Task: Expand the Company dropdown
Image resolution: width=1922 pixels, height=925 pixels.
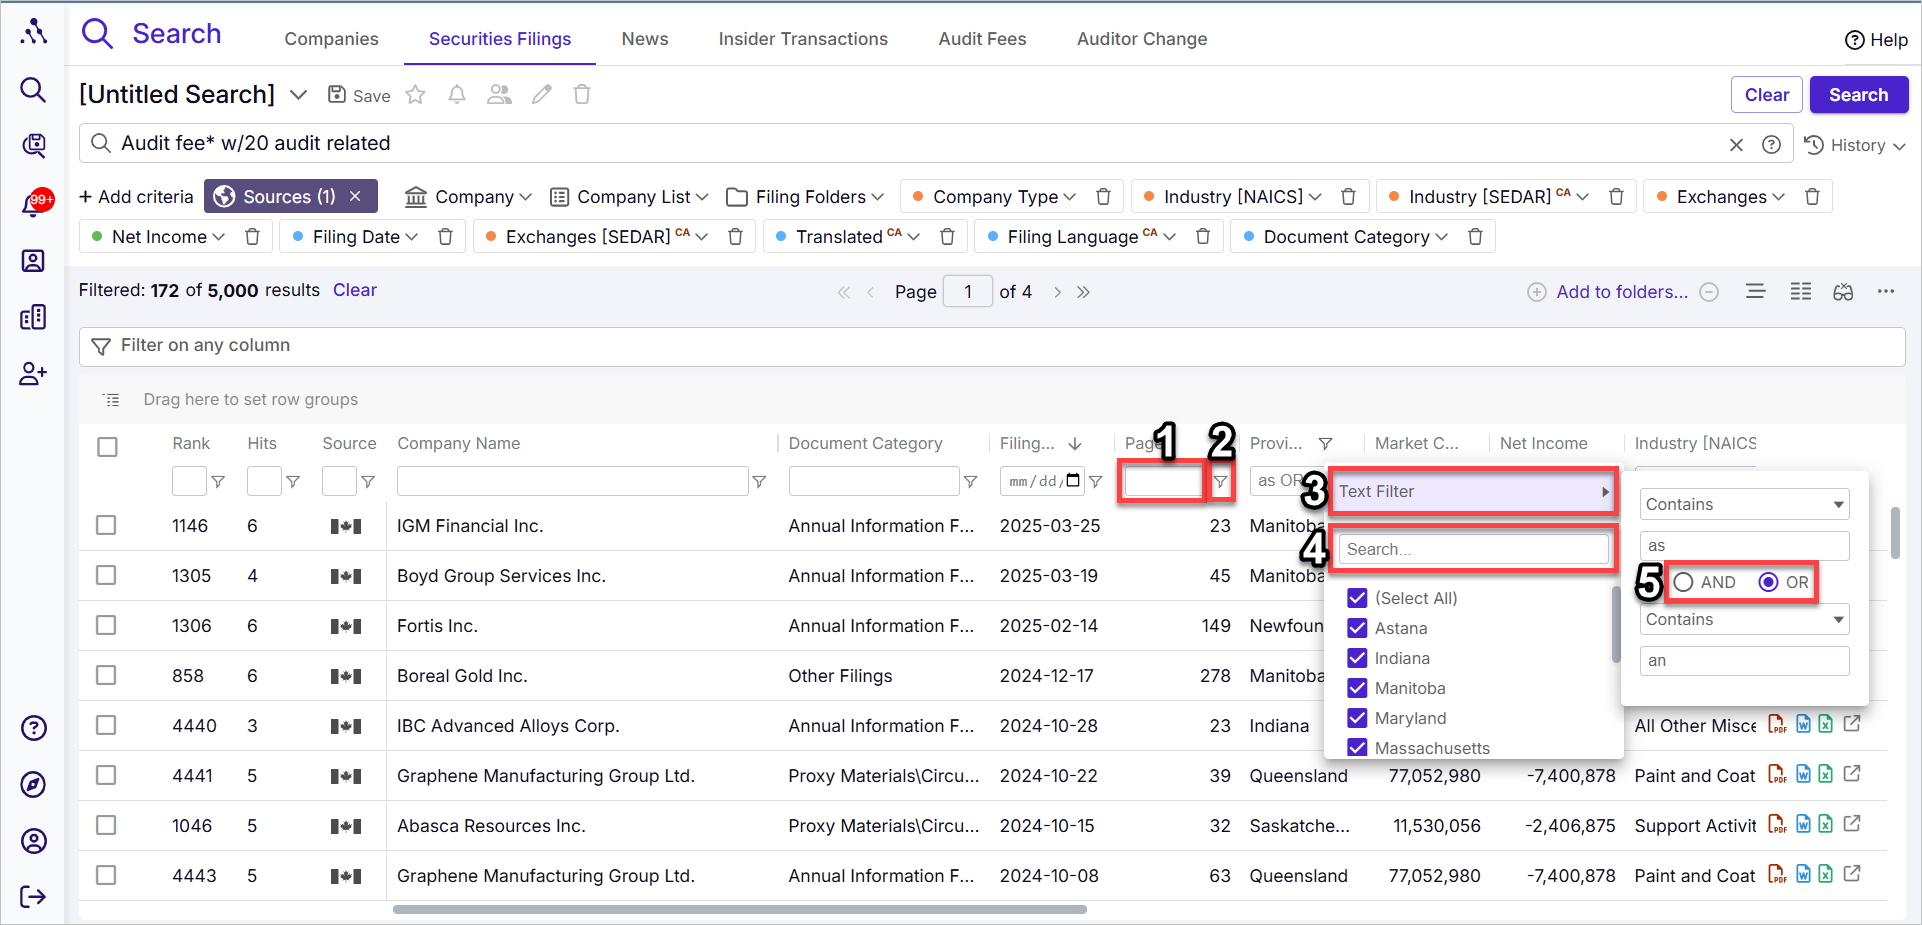Action: tap(468, 197)
